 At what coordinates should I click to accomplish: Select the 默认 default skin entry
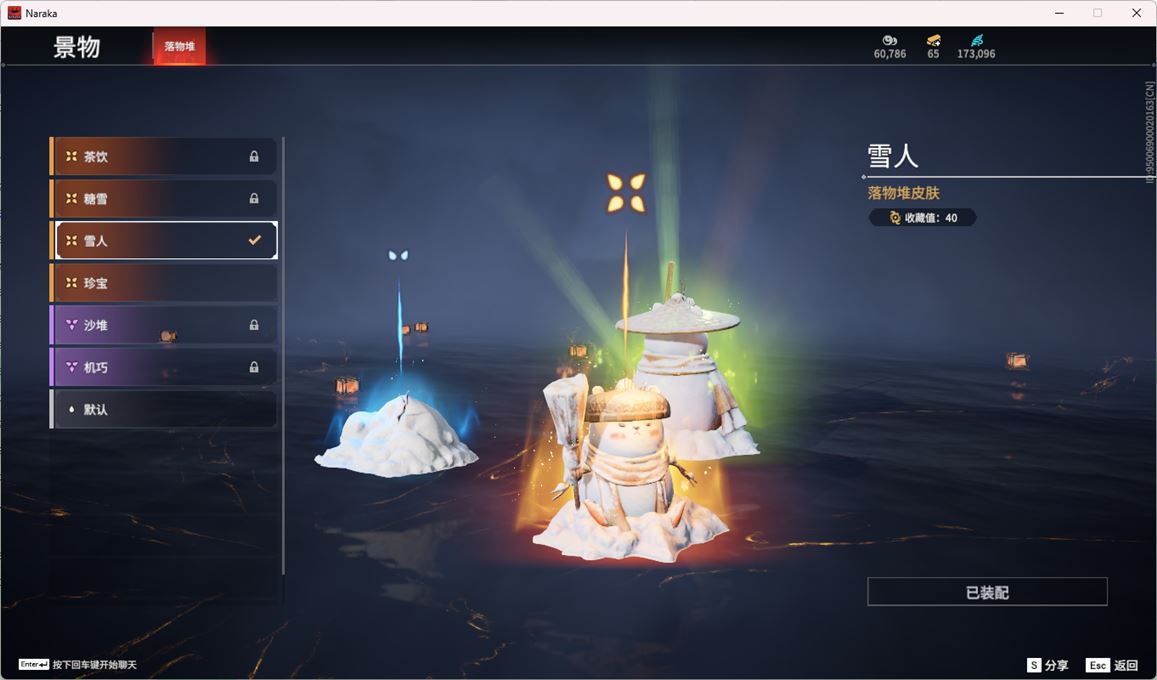pyautogui.click(x=163, y=409)
